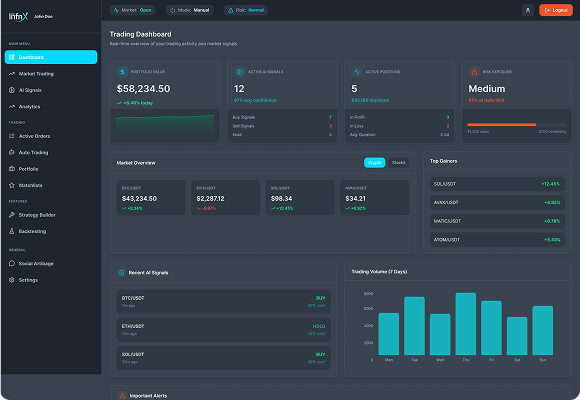Click the Portfolio briefcase icon
Screen dimensions: 580x400
(11, 169)
